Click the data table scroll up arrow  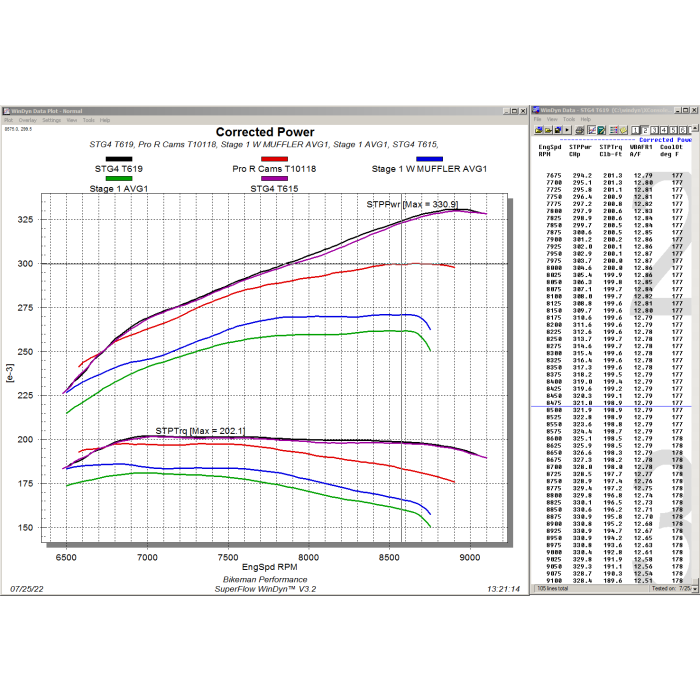695,127
